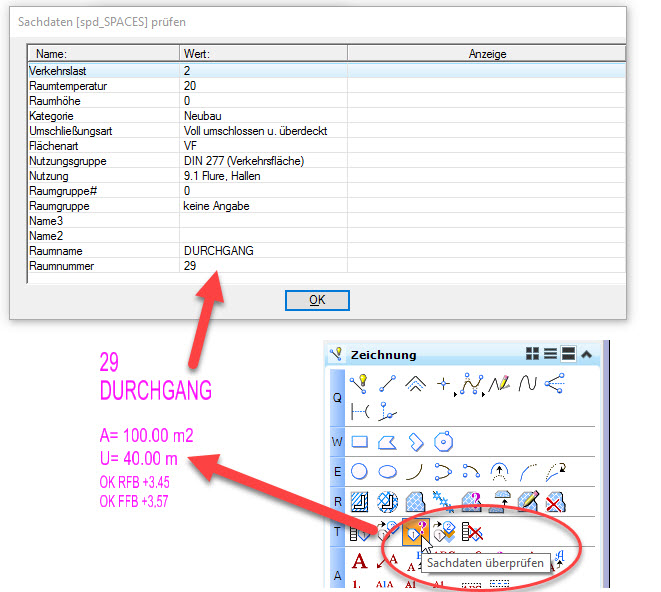Select the plain stream curve tool

[x=527, y=384]
